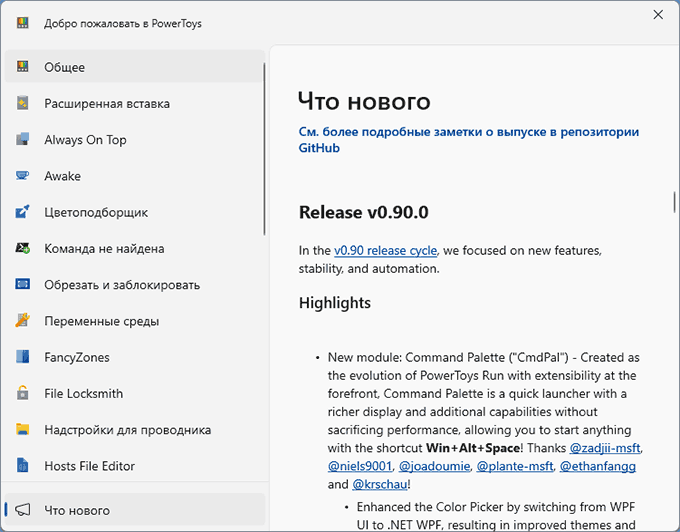Click the Win+Alt+Space shortcut text
The width and height of the screenshot is (680, 532).
(473, 448)
